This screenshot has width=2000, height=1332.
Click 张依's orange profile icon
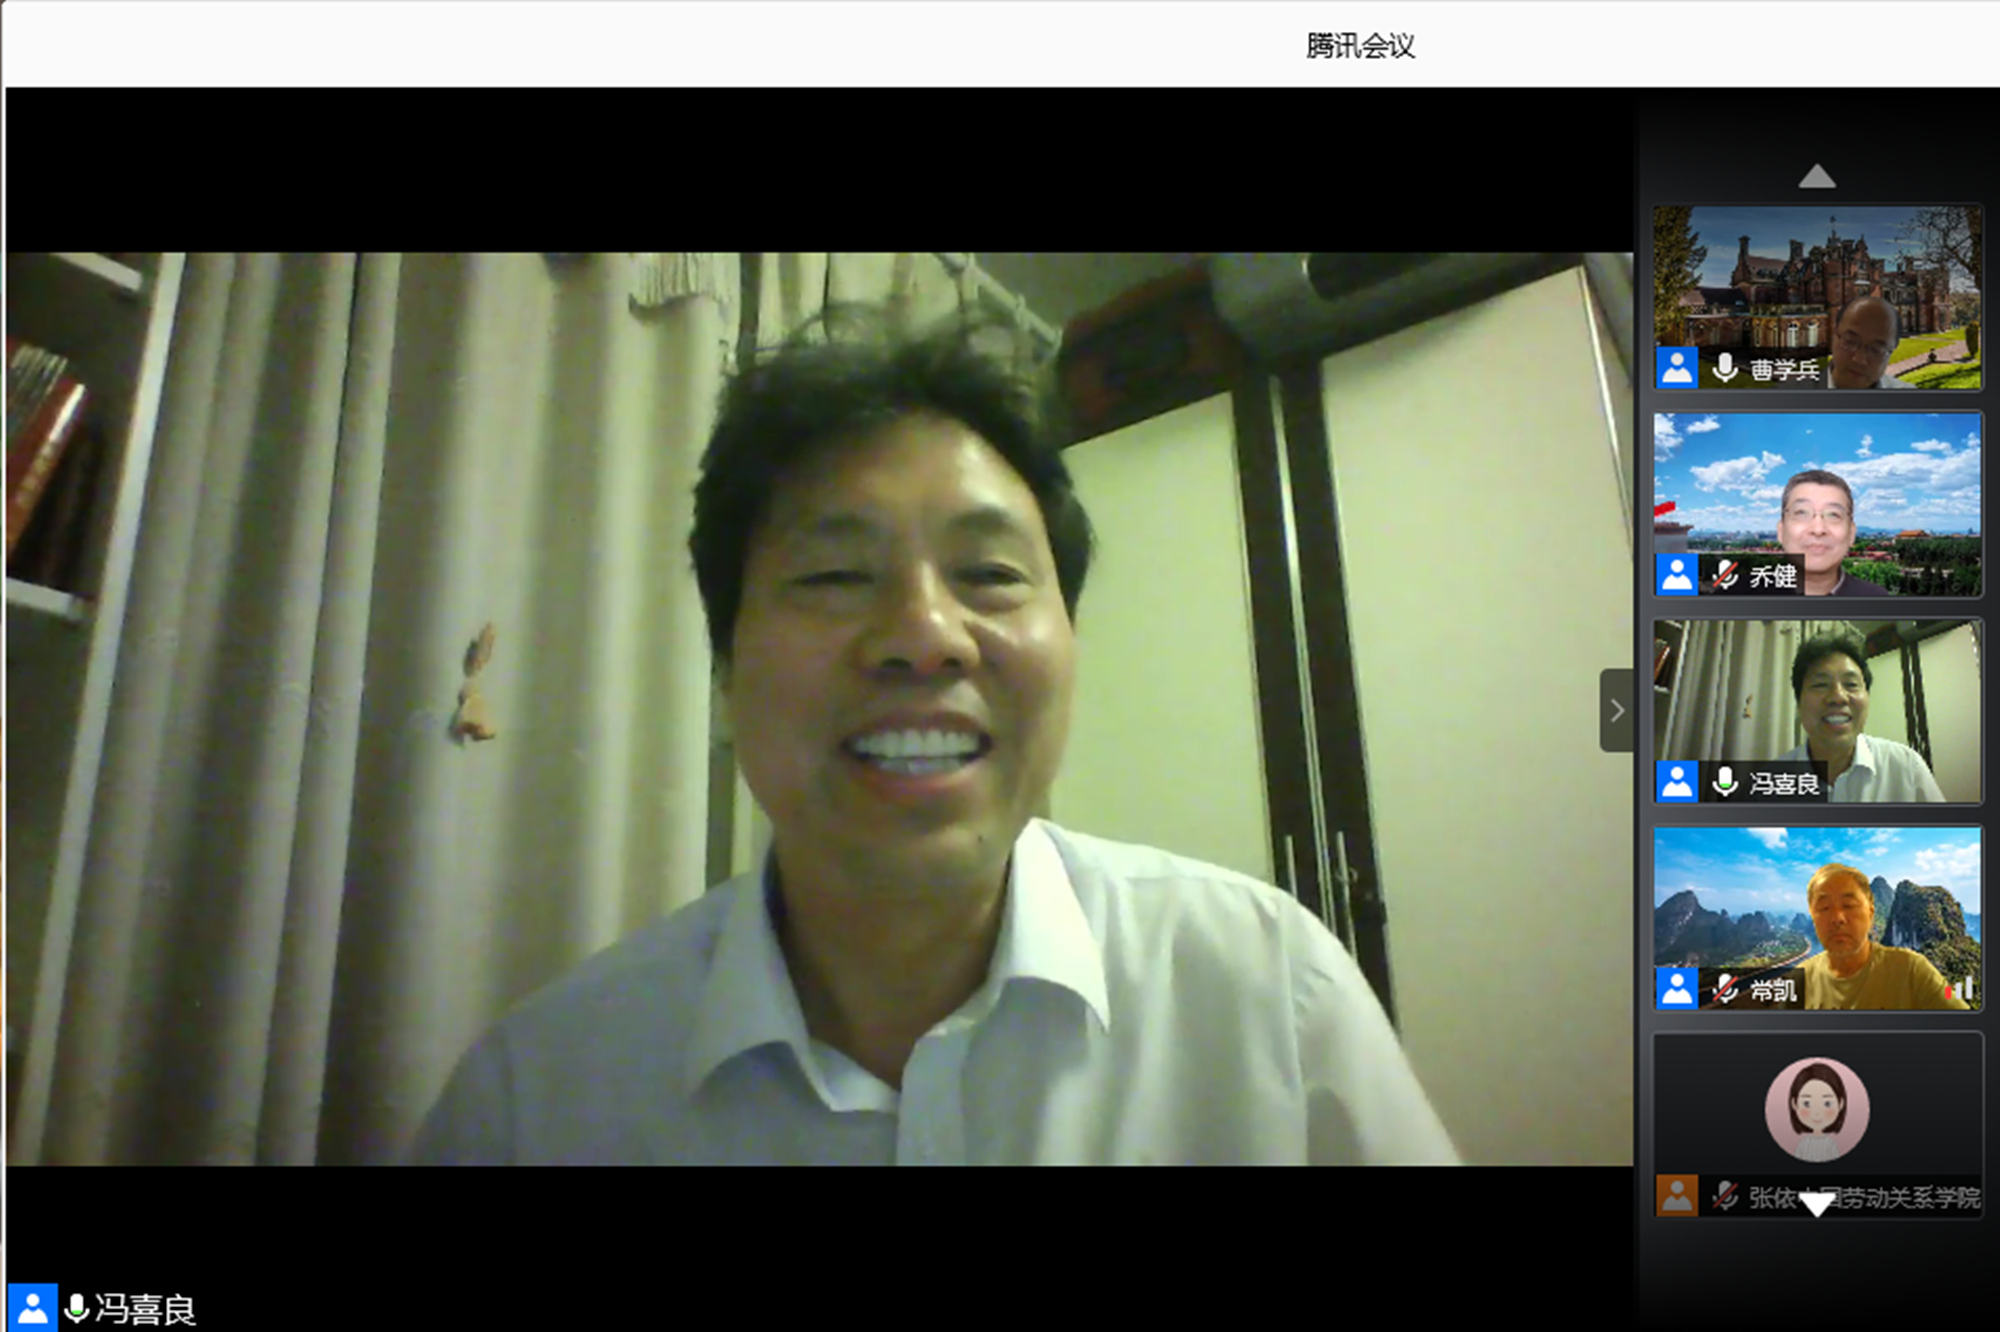point(1677,1196)
